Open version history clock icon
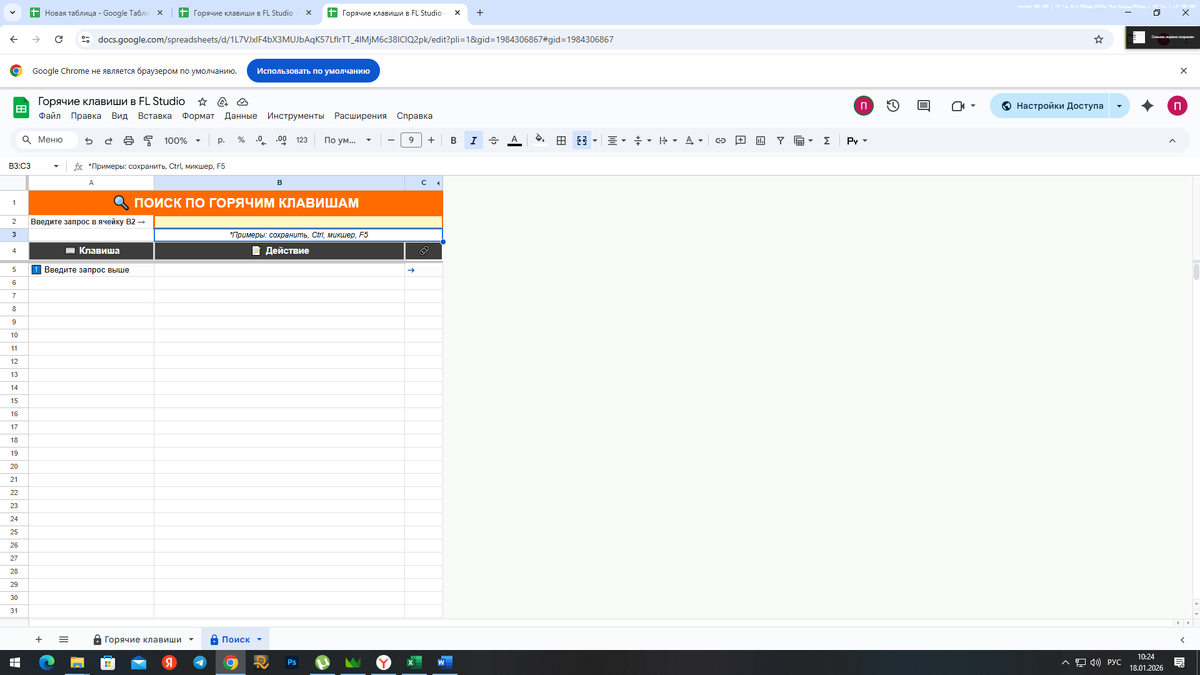 894,105
